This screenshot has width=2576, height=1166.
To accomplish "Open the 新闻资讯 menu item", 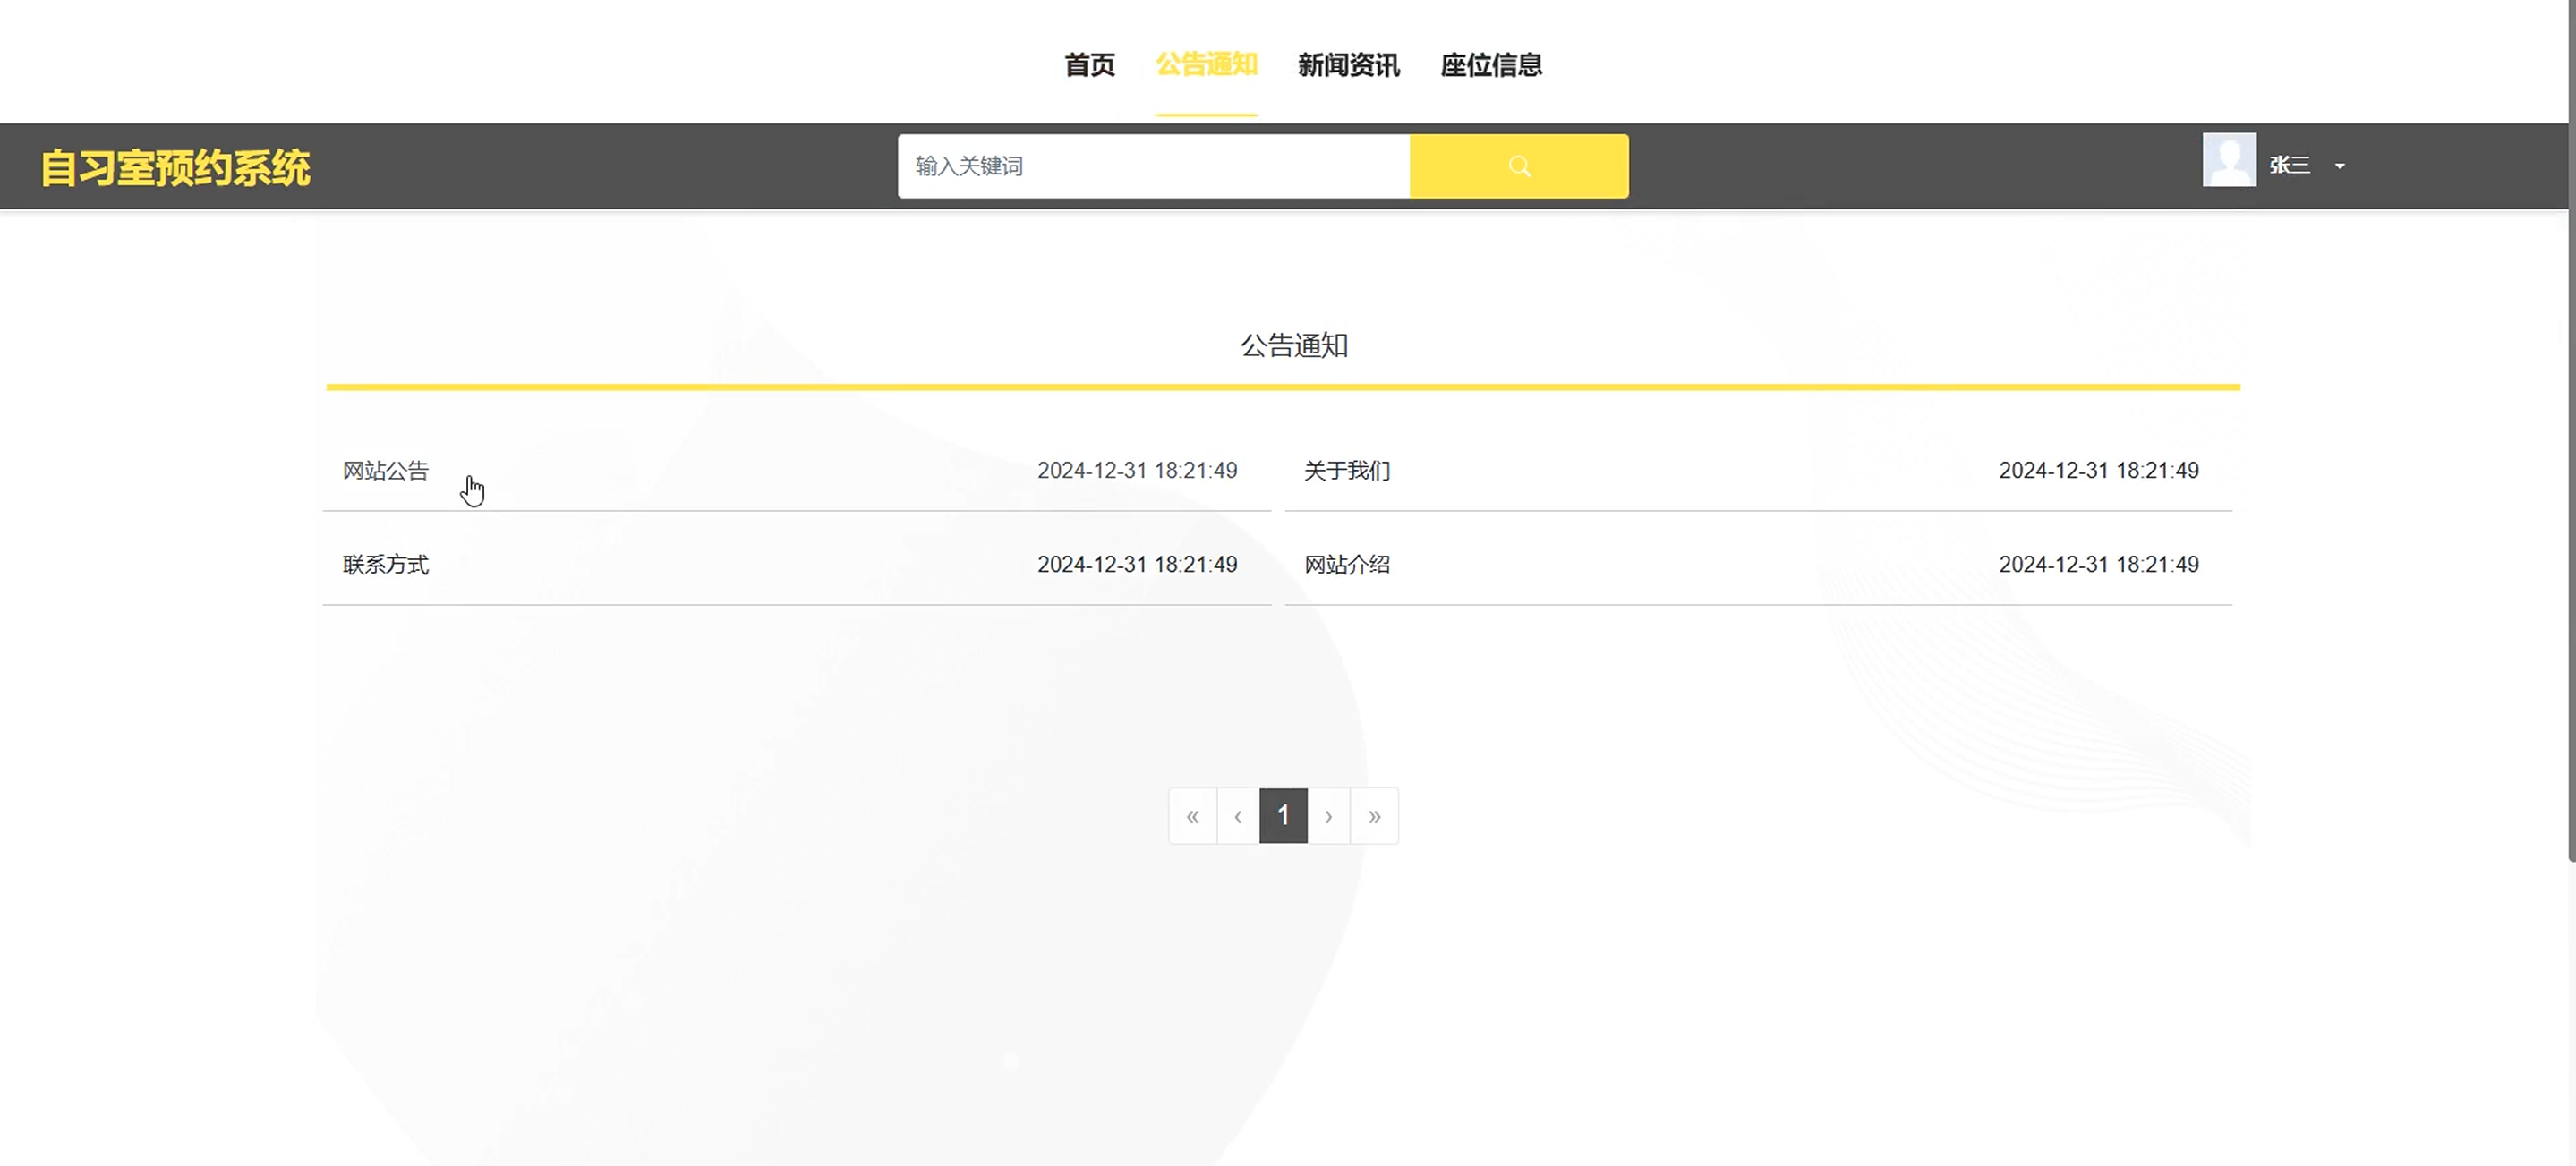I will pyautogui.click(x=1348, y=65).
